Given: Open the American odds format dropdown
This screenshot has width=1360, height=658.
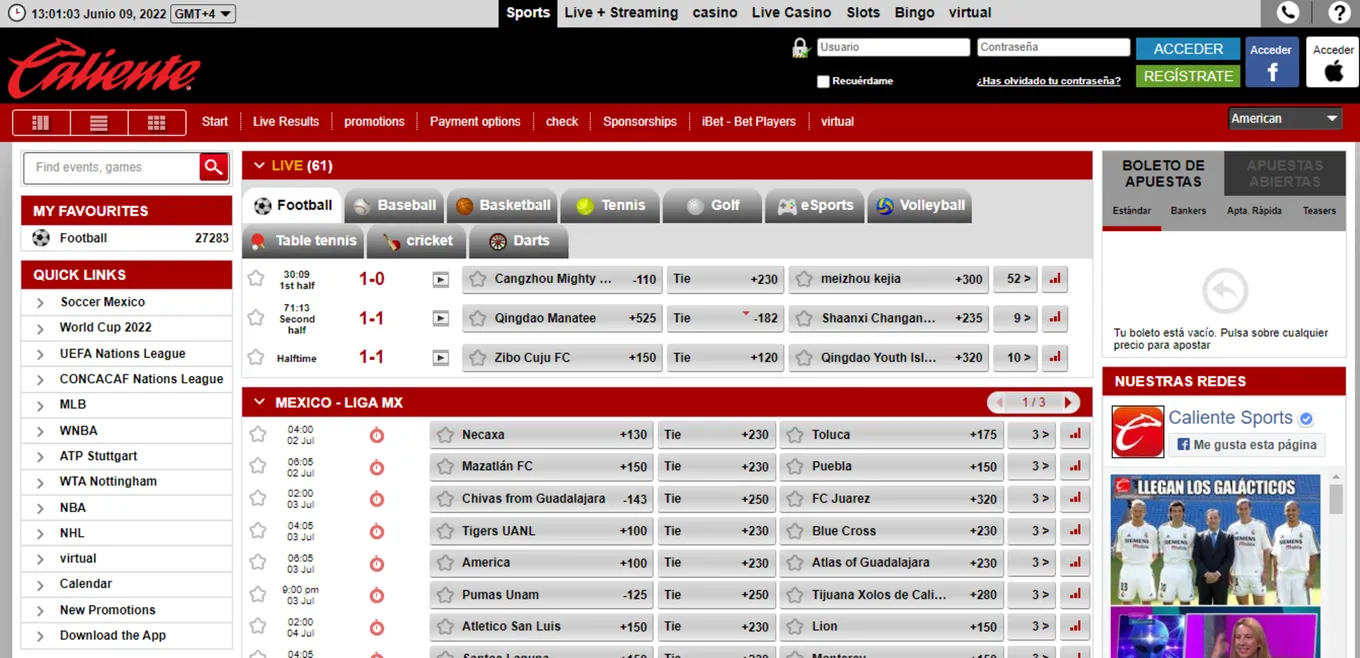Looking at the screenshot, I should (x=1285, y=118).
